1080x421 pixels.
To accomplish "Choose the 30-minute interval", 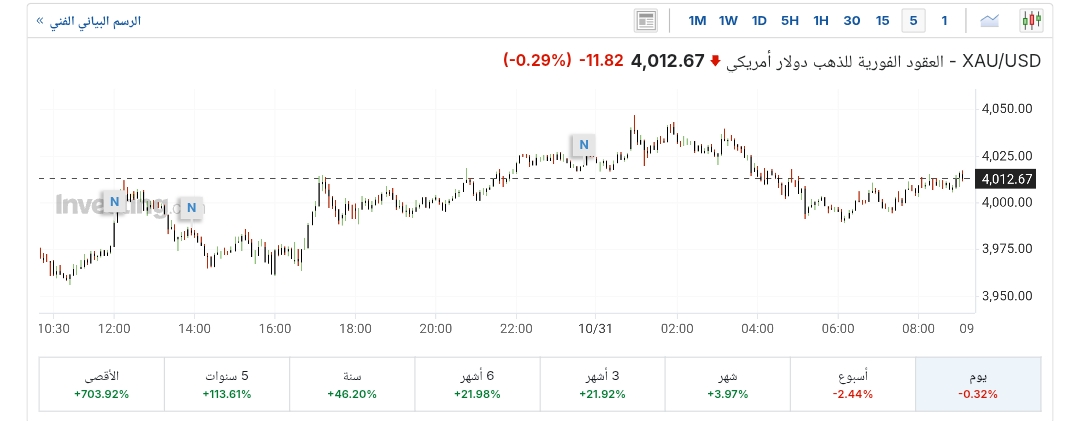I will [852, 20].
